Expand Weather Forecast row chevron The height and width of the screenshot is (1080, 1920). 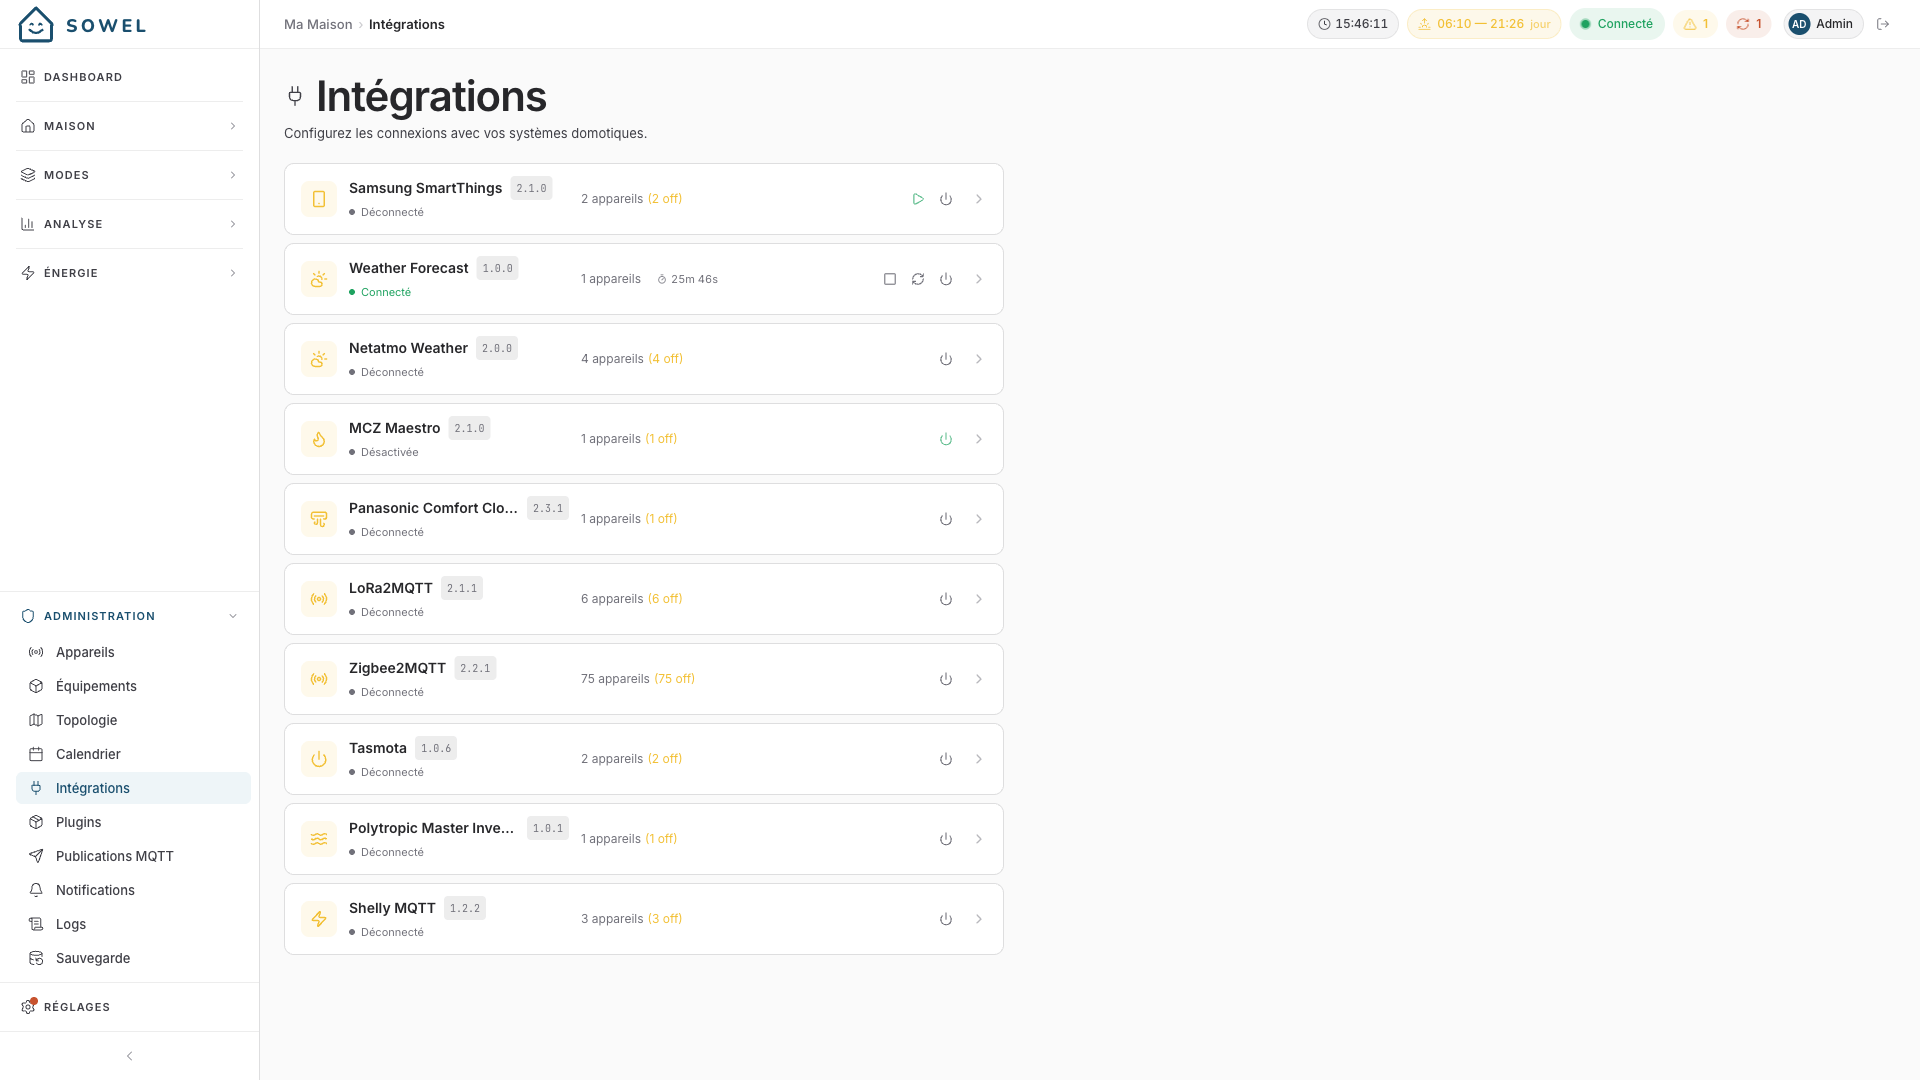[979, 279]
